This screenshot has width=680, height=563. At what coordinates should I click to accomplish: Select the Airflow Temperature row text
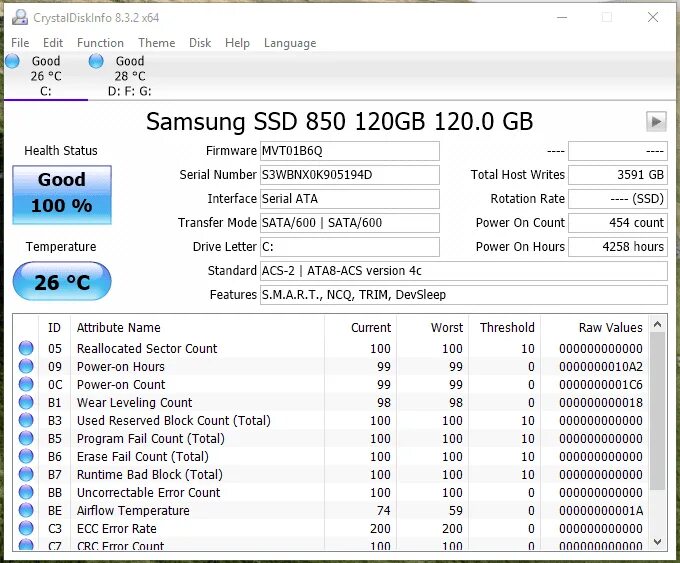(133, 511)
